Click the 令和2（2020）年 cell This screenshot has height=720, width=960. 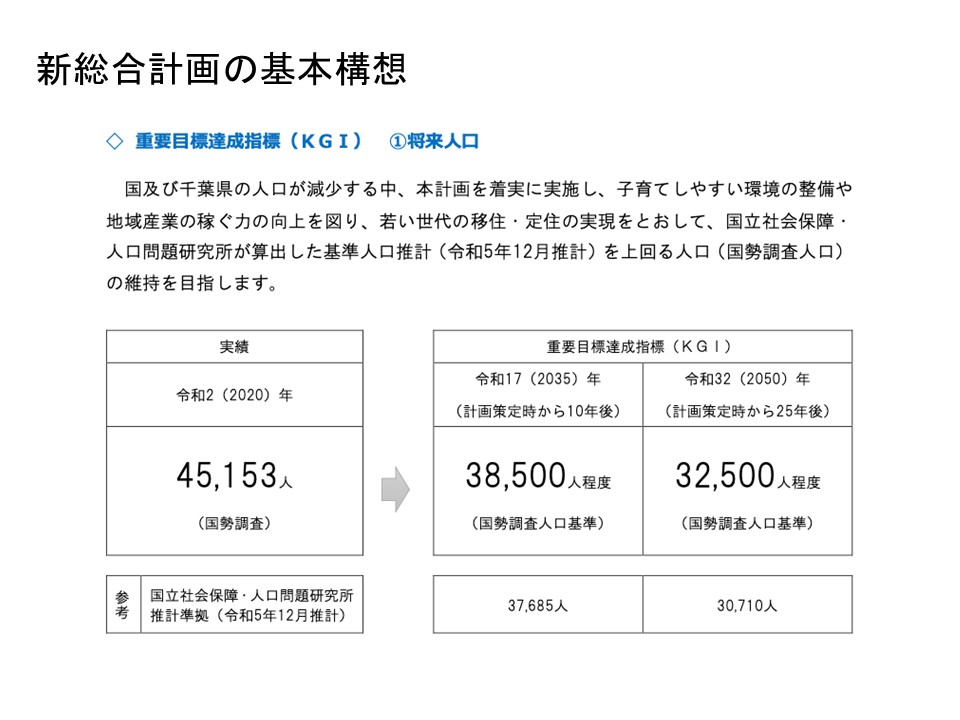coord(234,395)
